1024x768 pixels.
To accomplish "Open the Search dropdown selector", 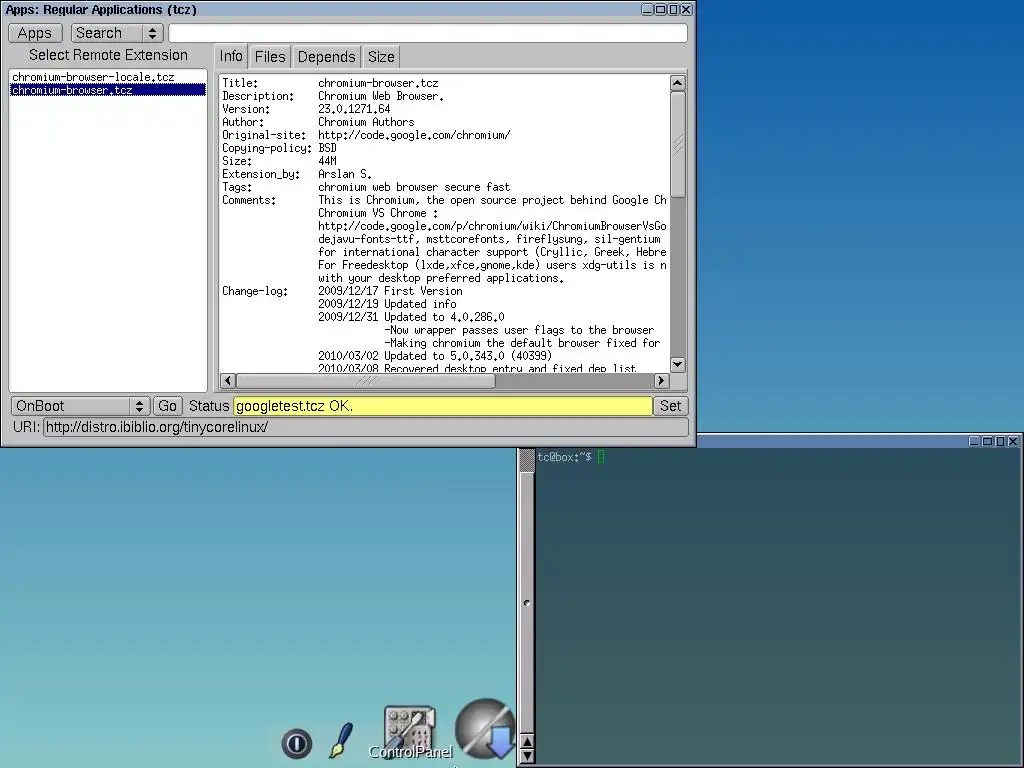I will (x=117, y=33).
